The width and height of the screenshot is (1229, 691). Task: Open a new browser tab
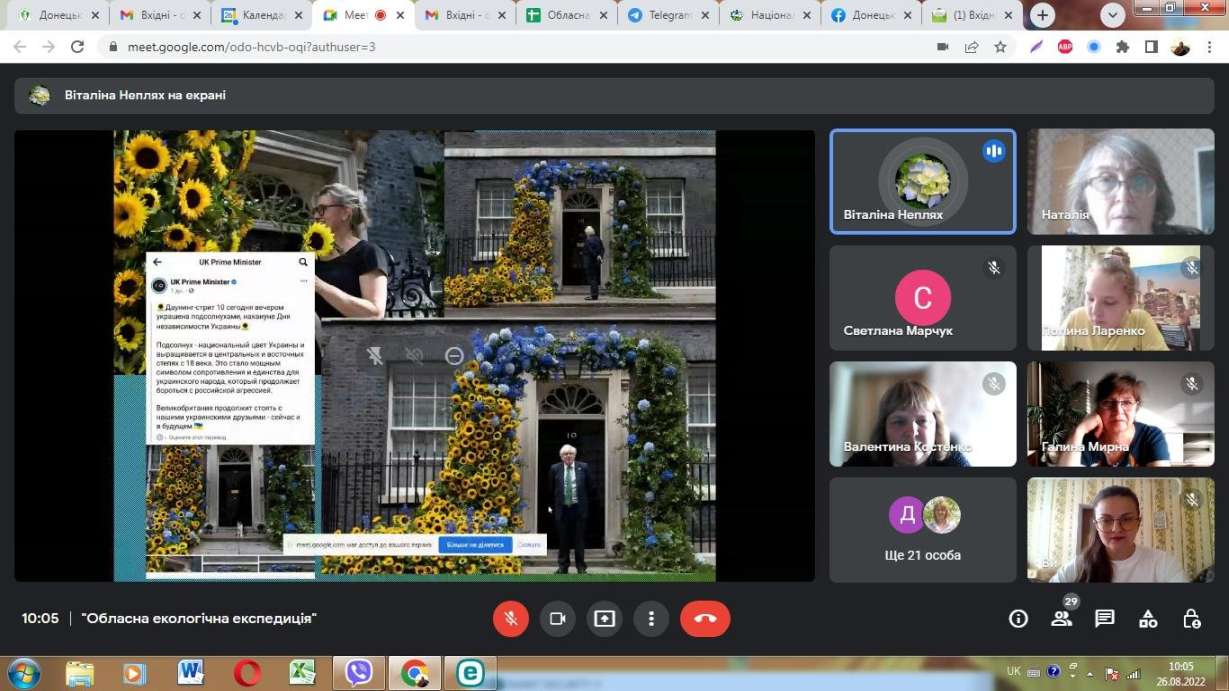[x=1043, y=15]
